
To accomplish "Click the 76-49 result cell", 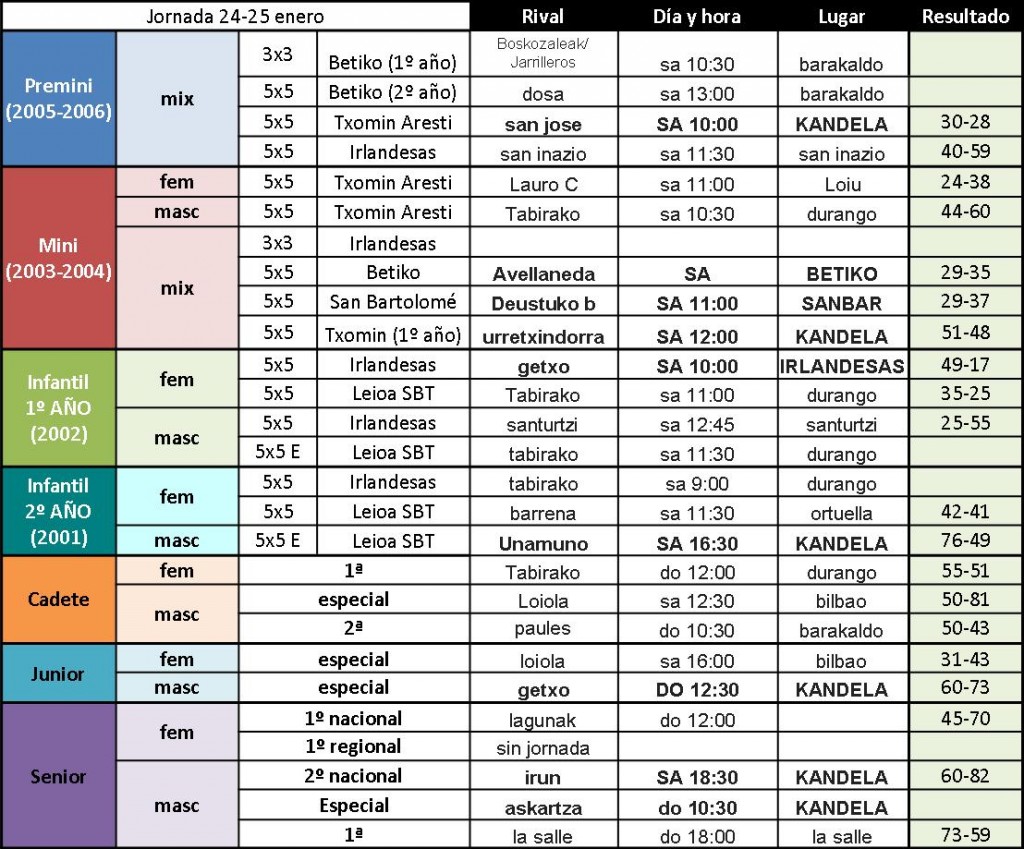I will point(965,541).
